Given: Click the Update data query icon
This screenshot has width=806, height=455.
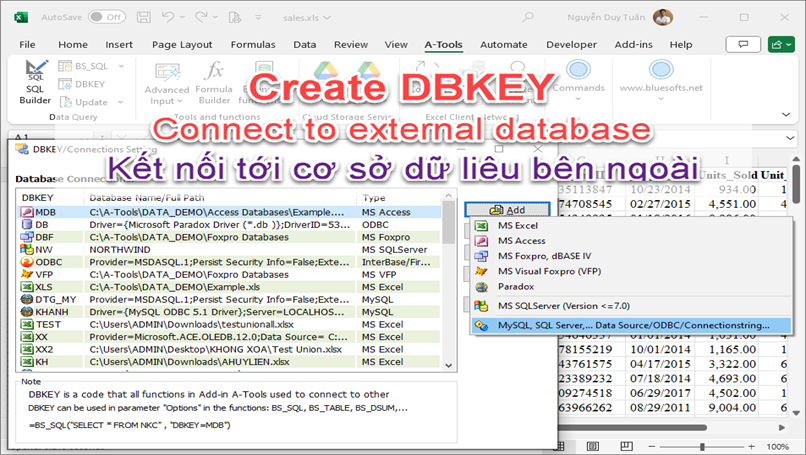Looking at the screenshot, I should [65, 102].
